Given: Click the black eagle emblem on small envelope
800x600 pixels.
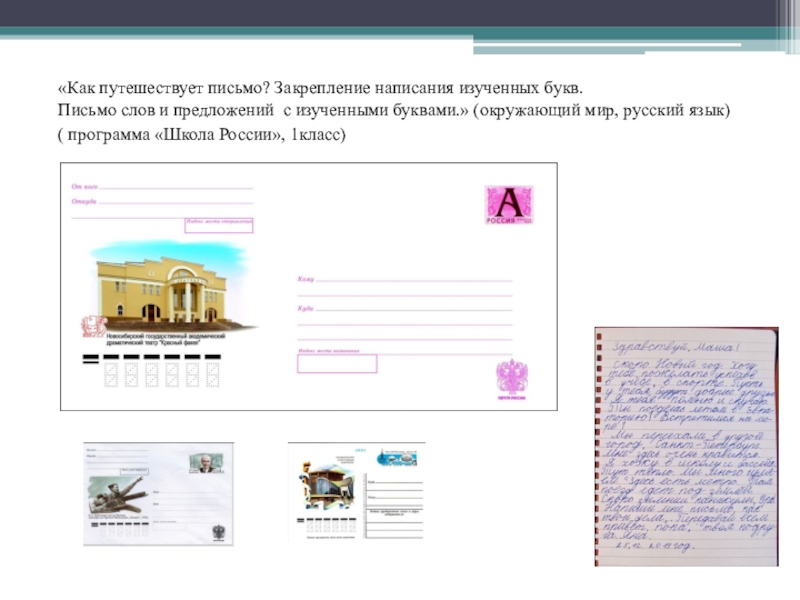Looking at the screenshot, I should (x=218, y=533).
